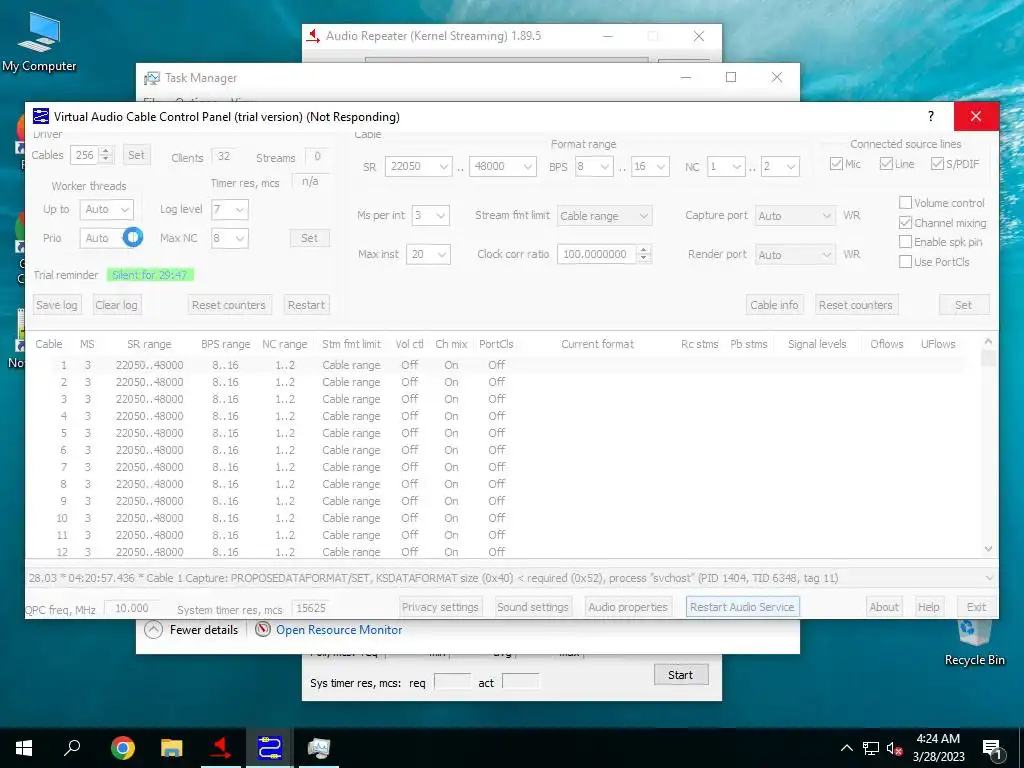Switch to Audio Repeater taskbar icon
Viewport: 1024px width, 768px height.
point(221,748)
